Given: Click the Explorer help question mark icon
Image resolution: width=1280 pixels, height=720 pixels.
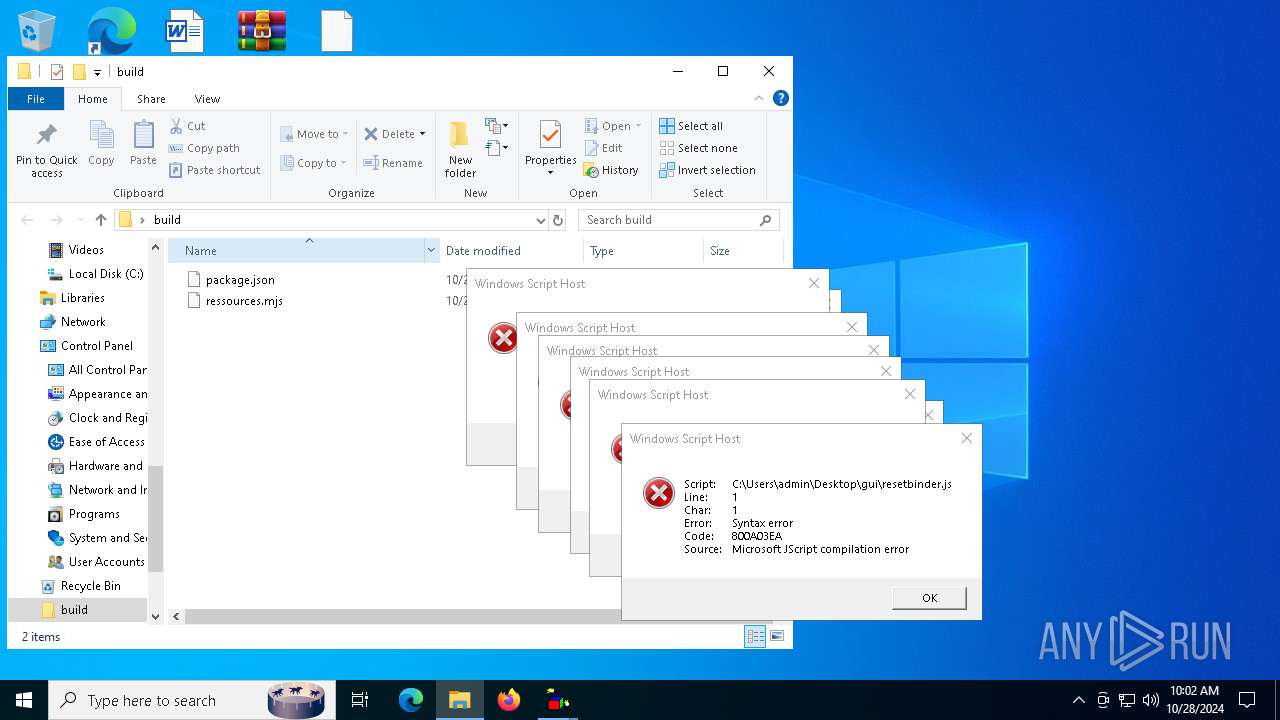Looking at the screenshot, I should [x=781, y=98].
